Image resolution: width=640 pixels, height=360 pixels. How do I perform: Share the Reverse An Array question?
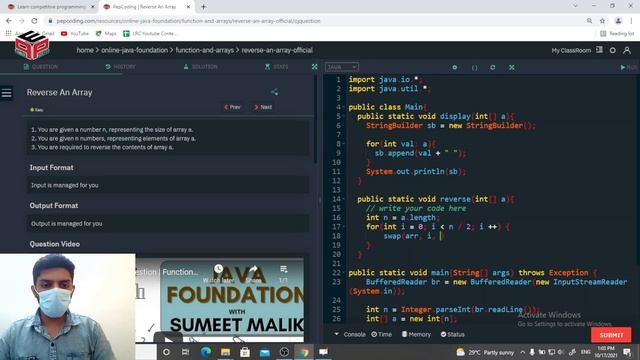coord(274,92)
